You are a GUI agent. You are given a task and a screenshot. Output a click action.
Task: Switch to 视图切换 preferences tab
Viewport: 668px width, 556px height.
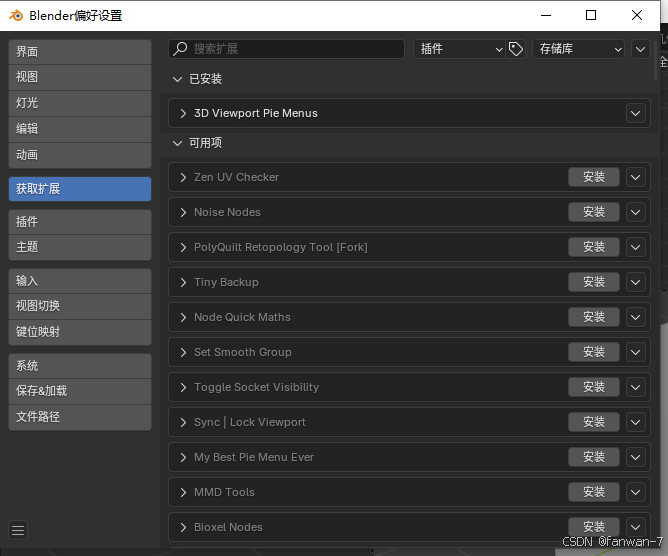(x=80, y=306)
